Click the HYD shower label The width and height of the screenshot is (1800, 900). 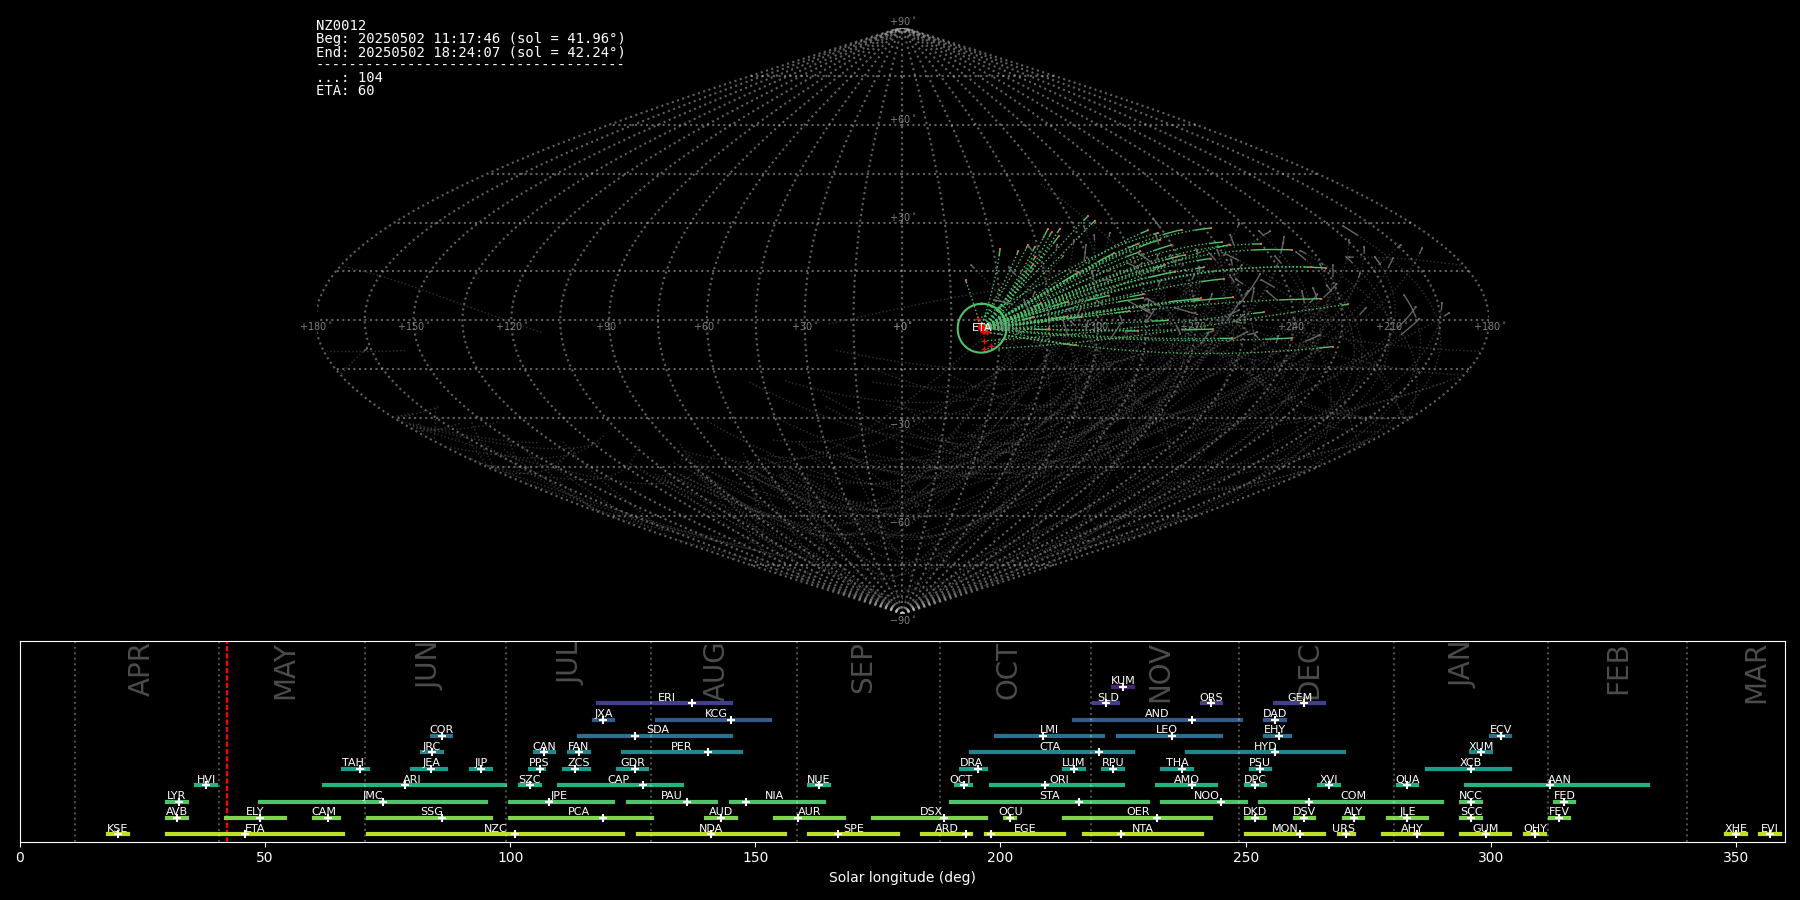pos(1265,747)
